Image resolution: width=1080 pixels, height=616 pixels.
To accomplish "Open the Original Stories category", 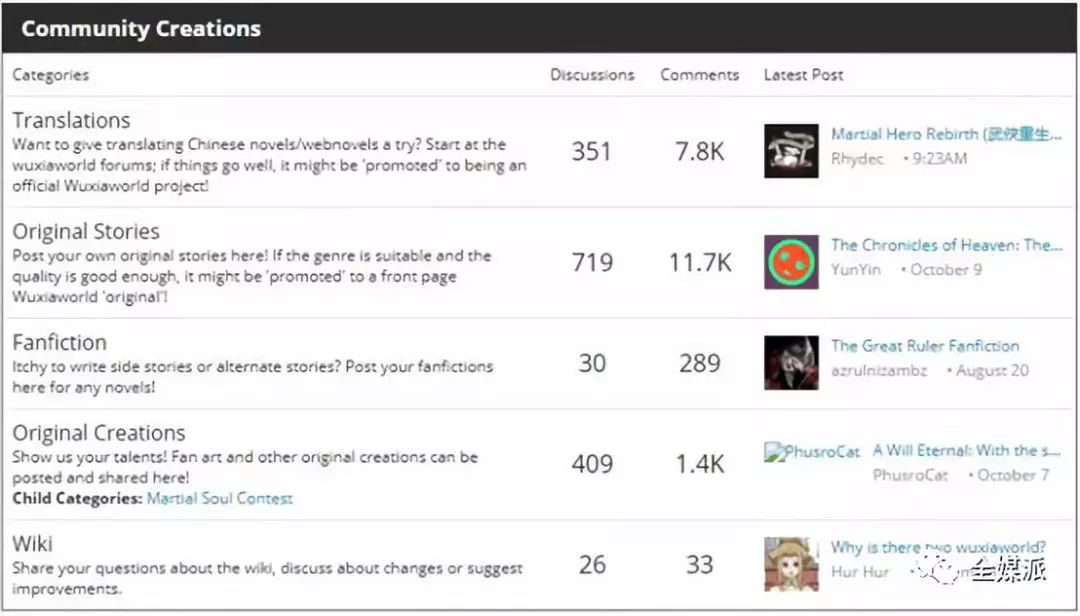I will (86, 231).
